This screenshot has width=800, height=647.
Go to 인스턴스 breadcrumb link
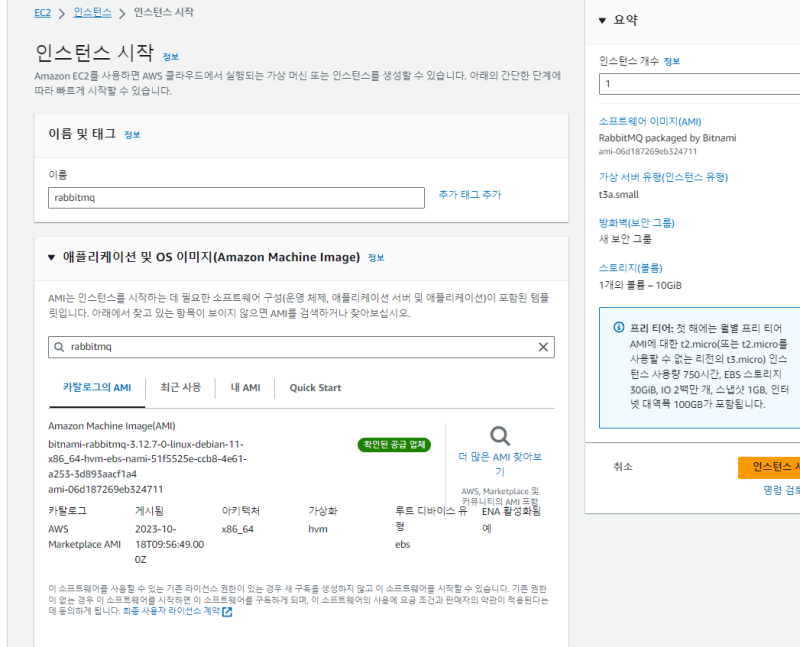pos(92,12)
